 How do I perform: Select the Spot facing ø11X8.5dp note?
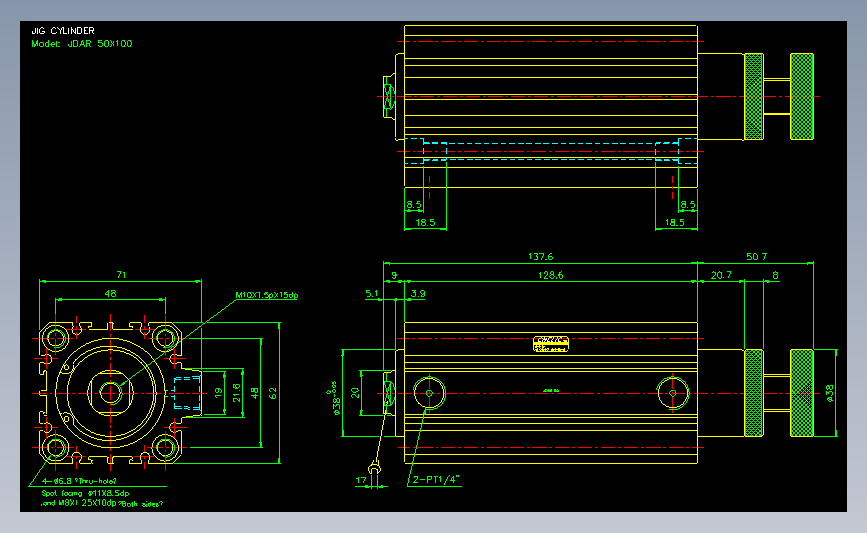[x=85, y=493]
